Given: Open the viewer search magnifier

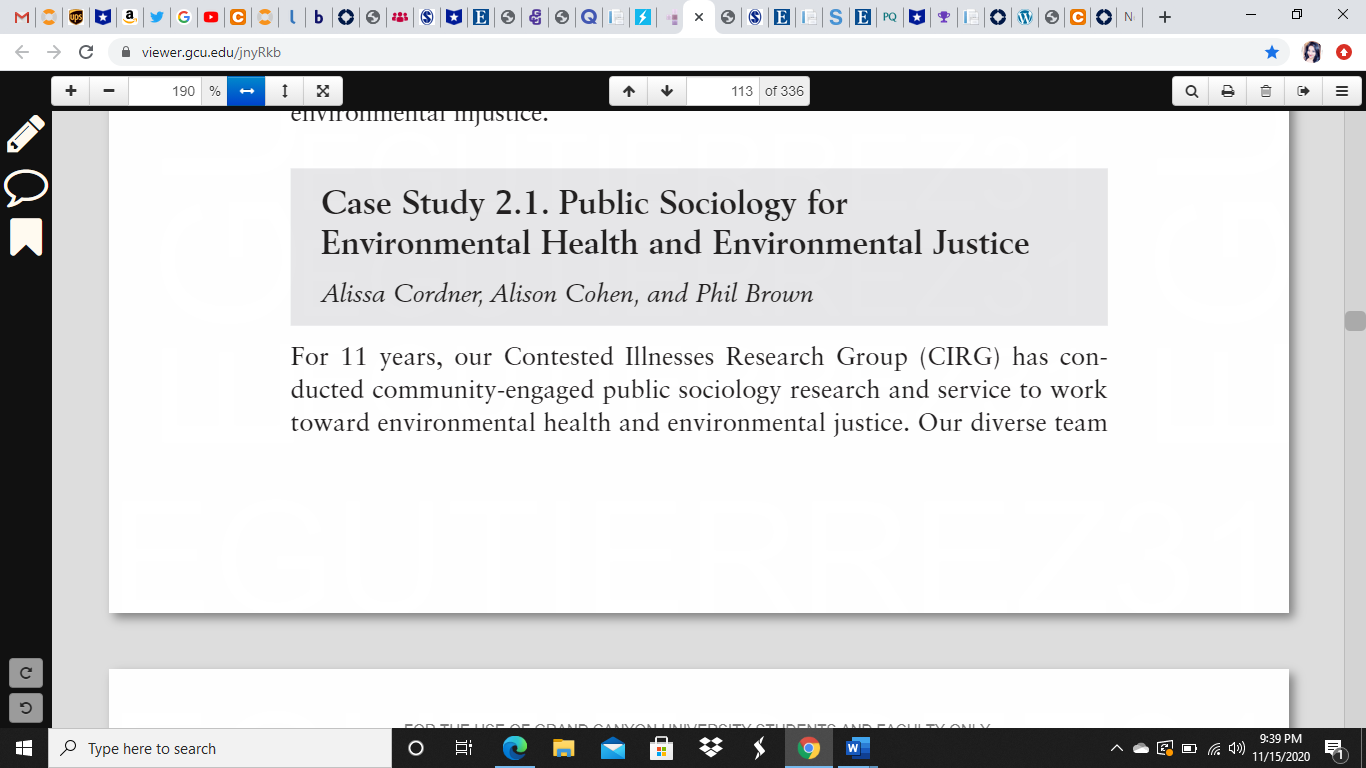Looking at the screenshot, I should pyautogui.click(x=1191, y=91).
